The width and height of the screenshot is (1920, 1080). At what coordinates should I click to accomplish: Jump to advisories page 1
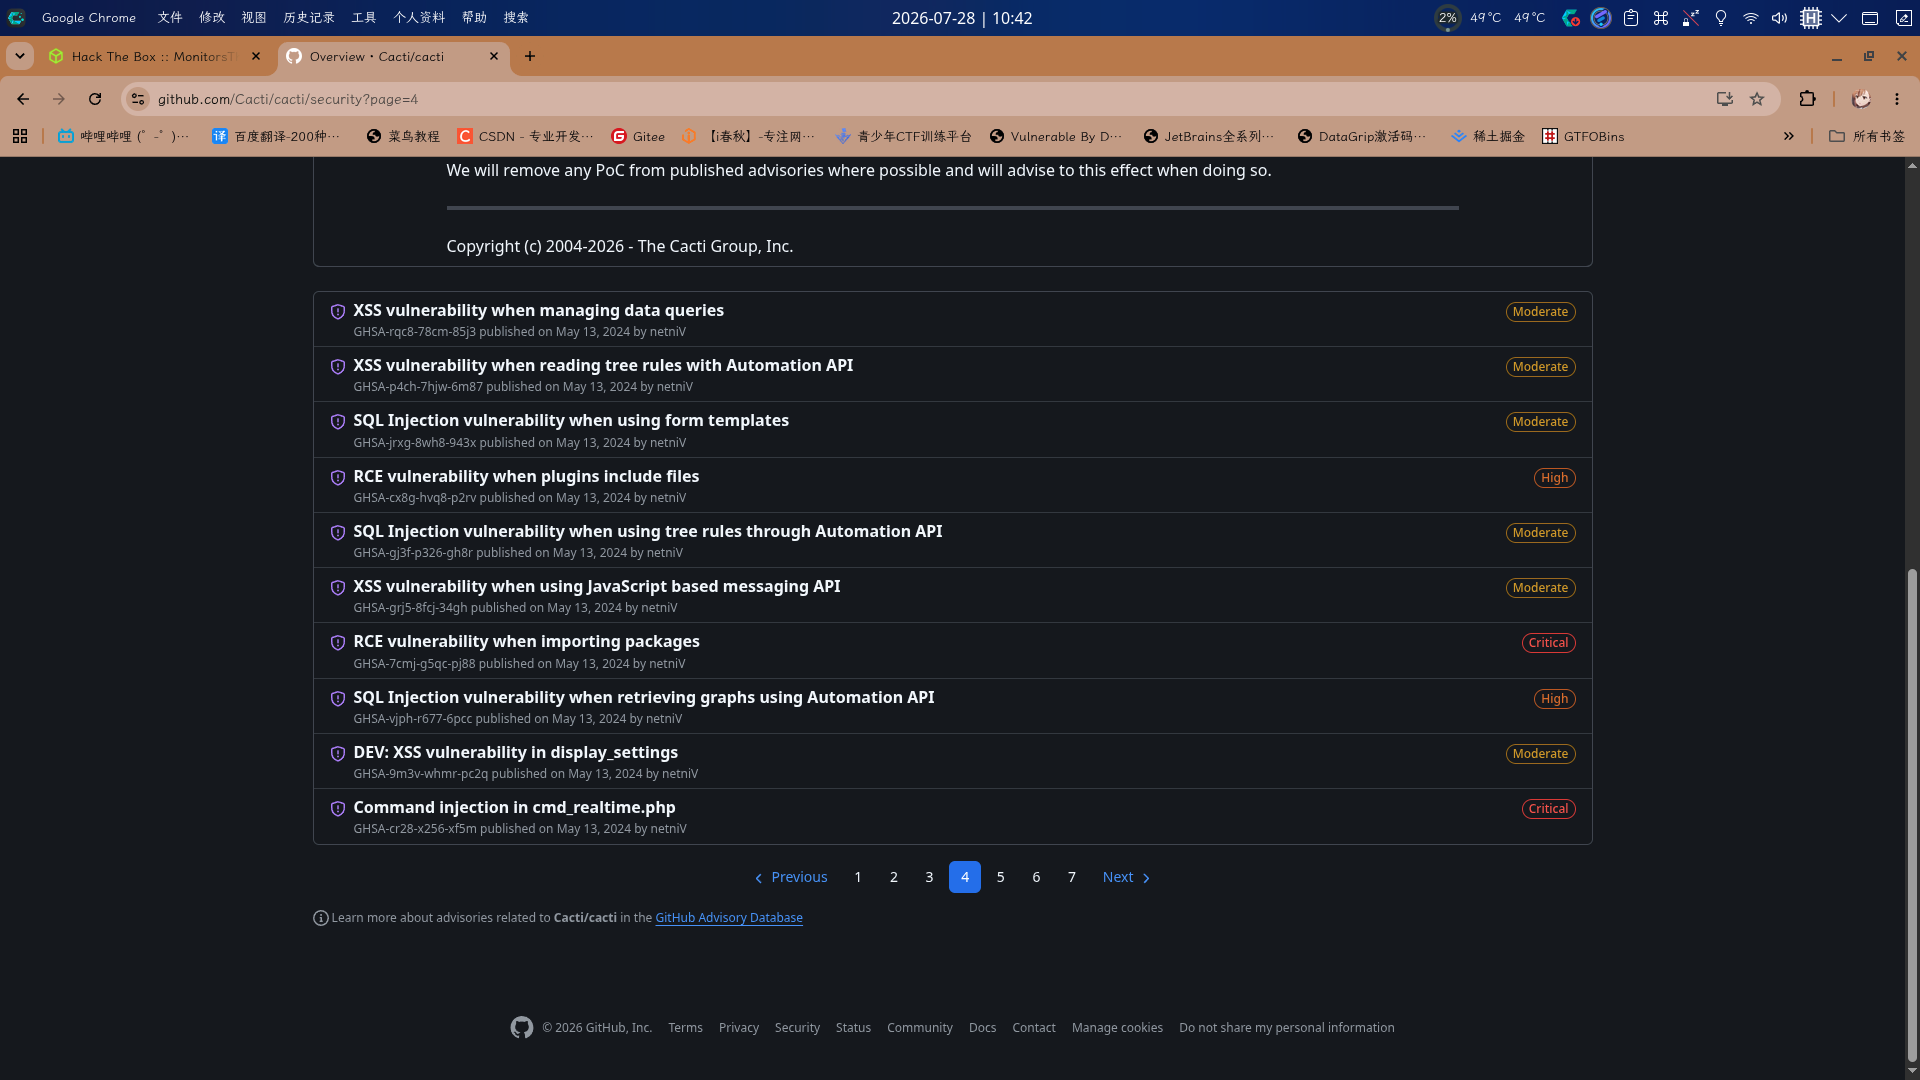tap(858, 877)
